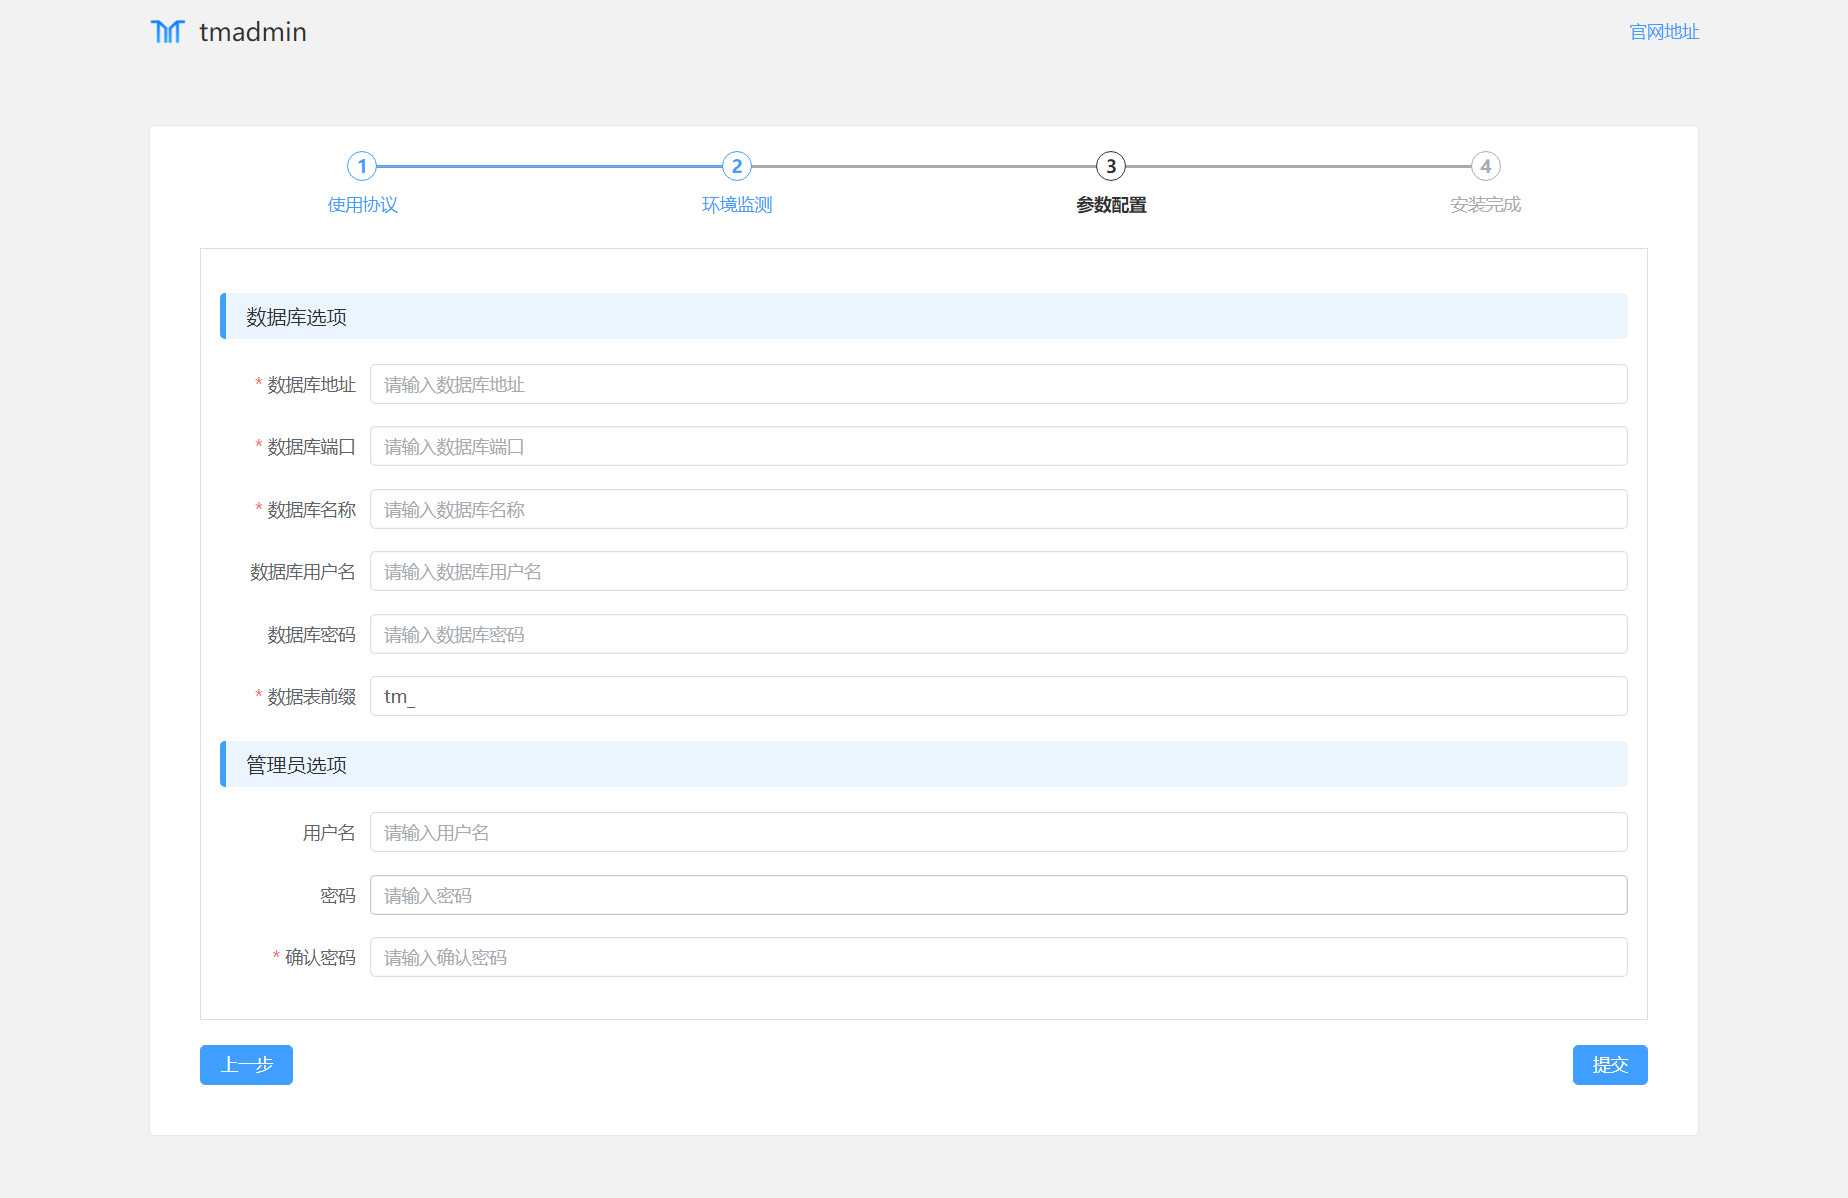1848x1198 pixels.
Task: Click into the 数据库名称 field
Action: [998, 510]
